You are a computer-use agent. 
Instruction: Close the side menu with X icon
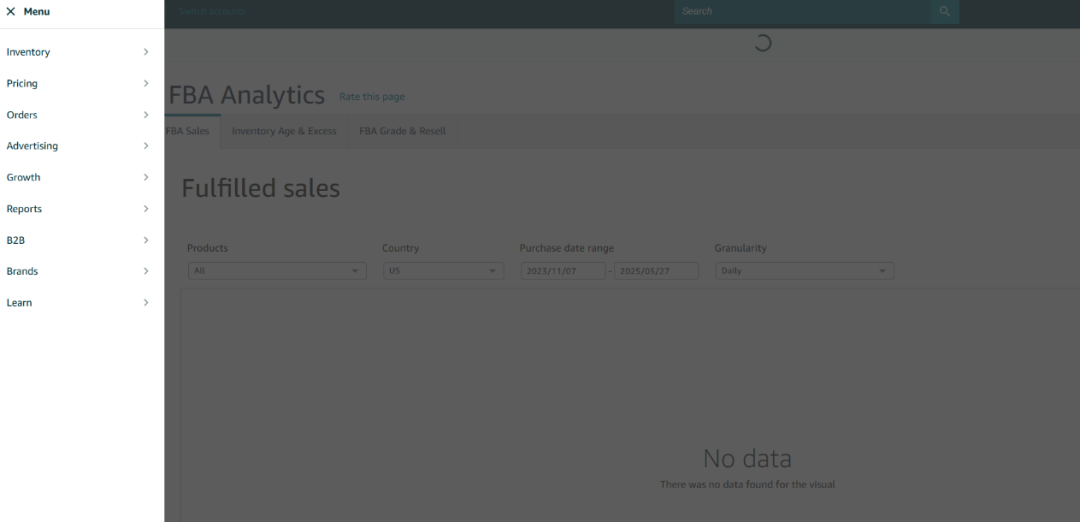pos(11,12)
